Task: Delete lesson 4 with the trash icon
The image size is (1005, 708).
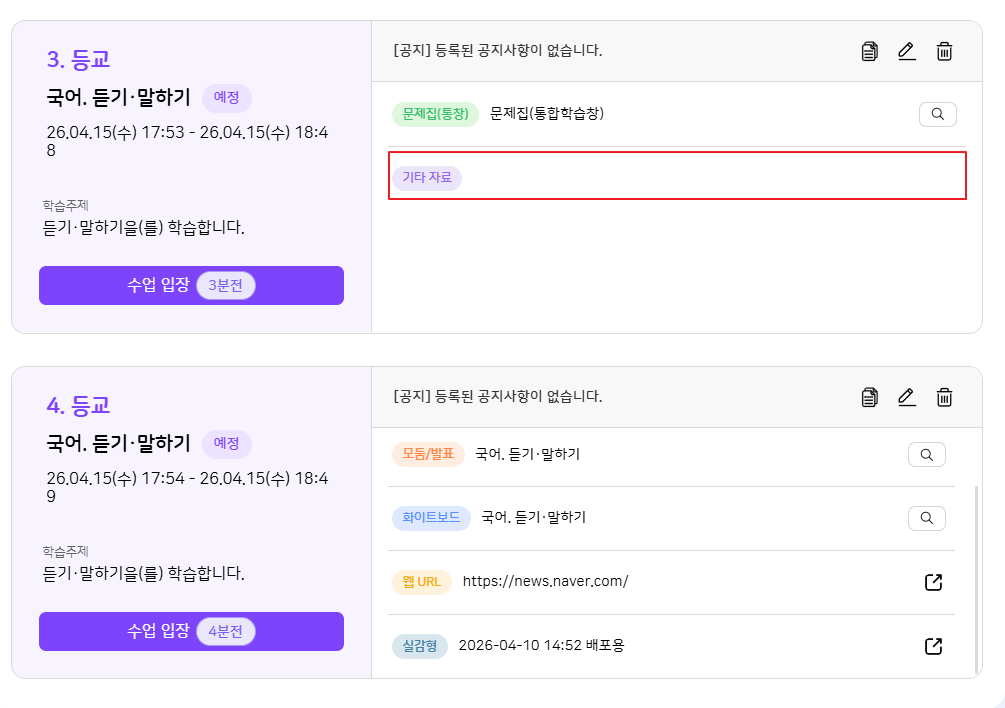Action: tap(944, 397)
